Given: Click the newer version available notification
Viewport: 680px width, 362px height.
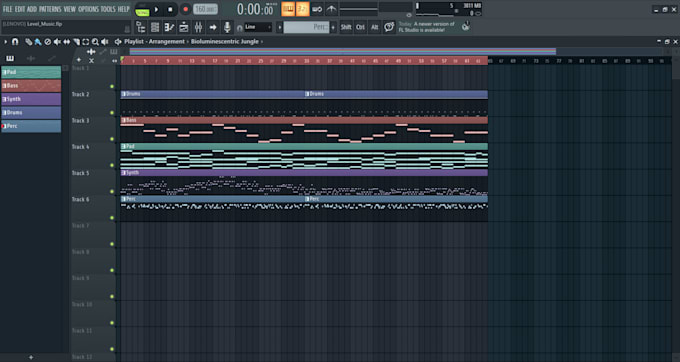Looking at the screenshot, I should click(x=427, y=27).
